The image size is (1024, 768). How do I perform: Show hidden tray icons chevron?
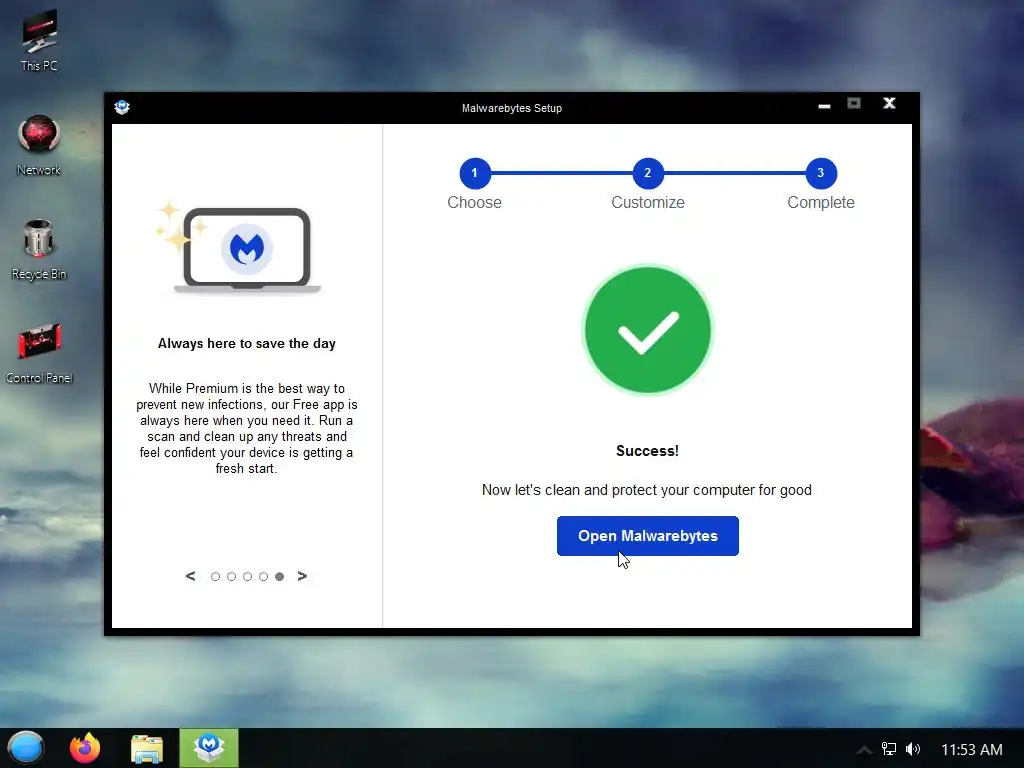click(x=863, y=750)
